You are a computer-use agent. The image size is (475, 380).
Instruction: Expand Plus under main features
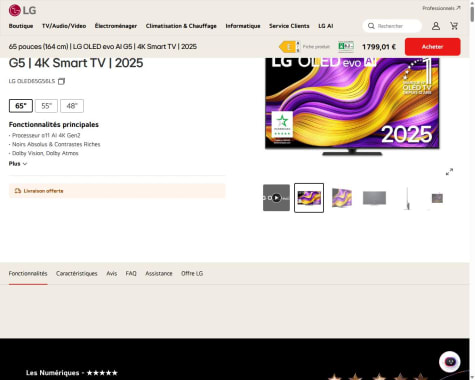tap(18, 164)
